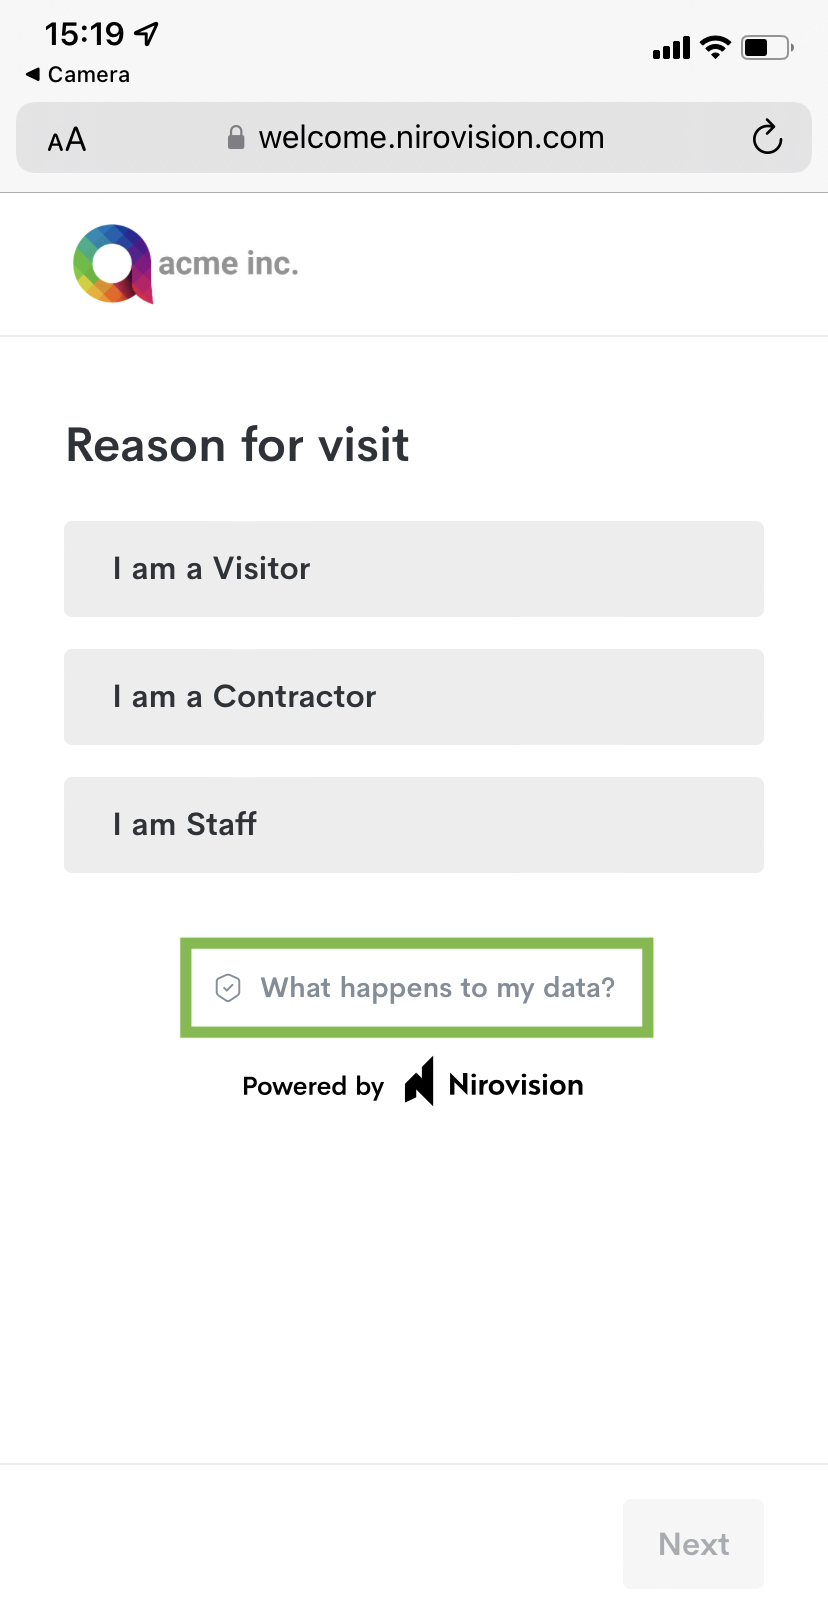Select the I am a Contractor option

414,697
